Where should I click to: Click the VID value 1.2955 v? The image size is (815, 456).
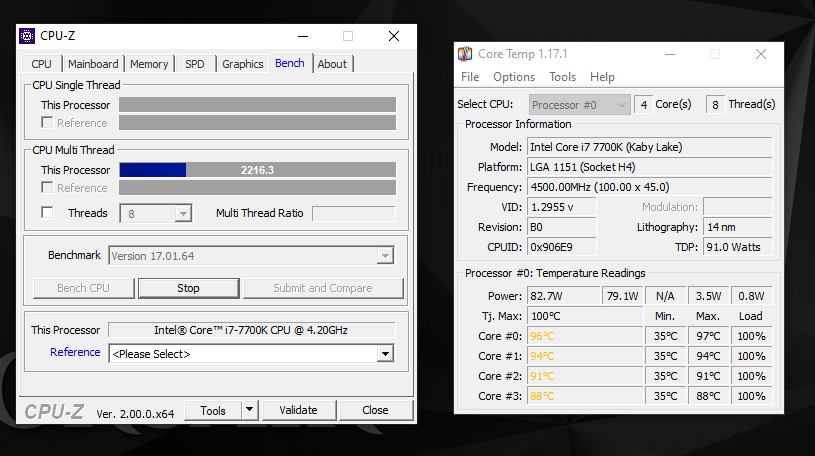[562, 207]
